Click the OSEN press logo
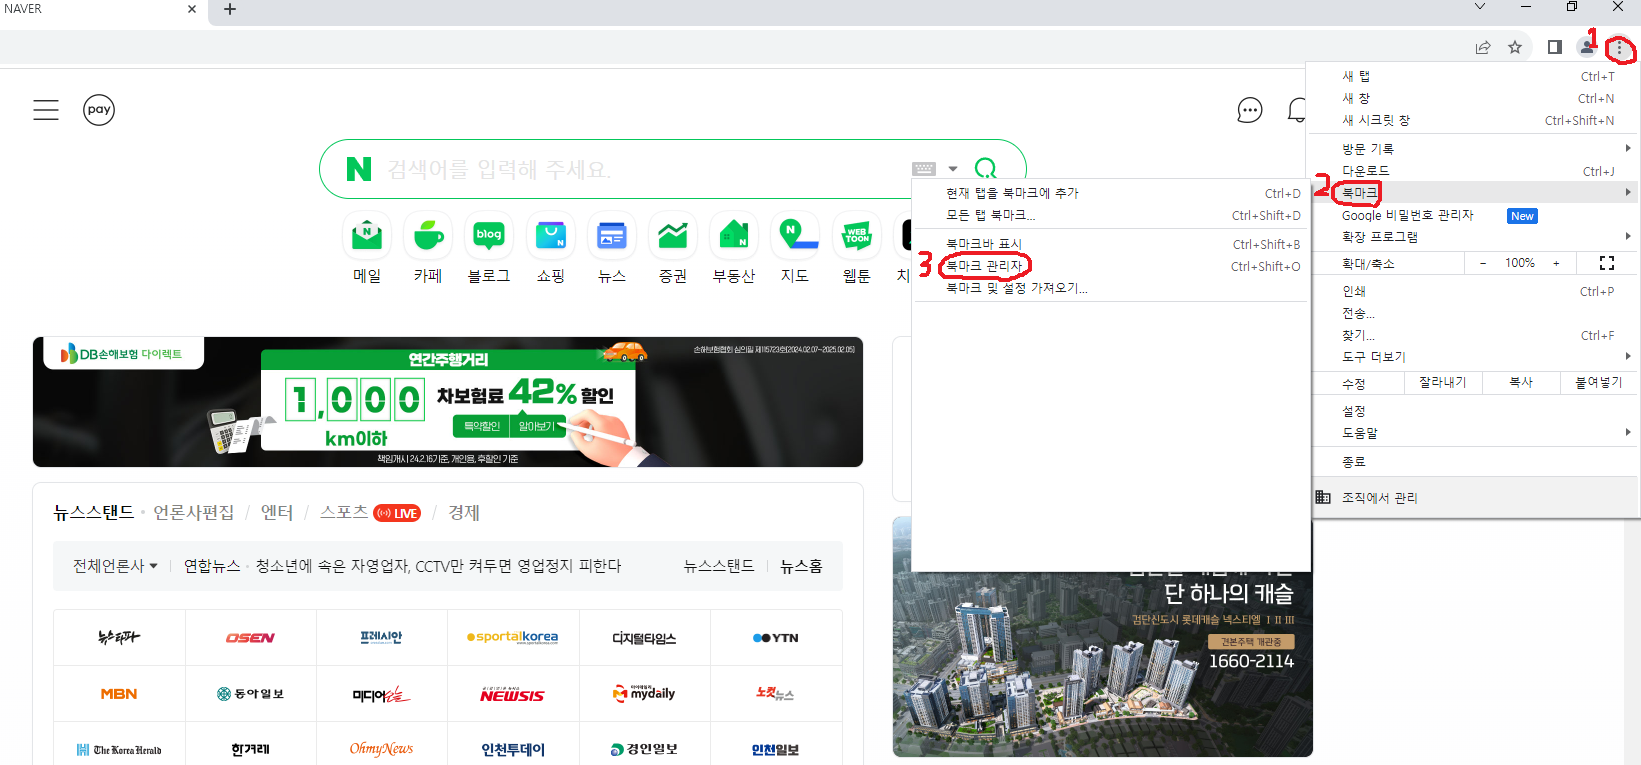Screen dimensions: 1641x765 250,638
